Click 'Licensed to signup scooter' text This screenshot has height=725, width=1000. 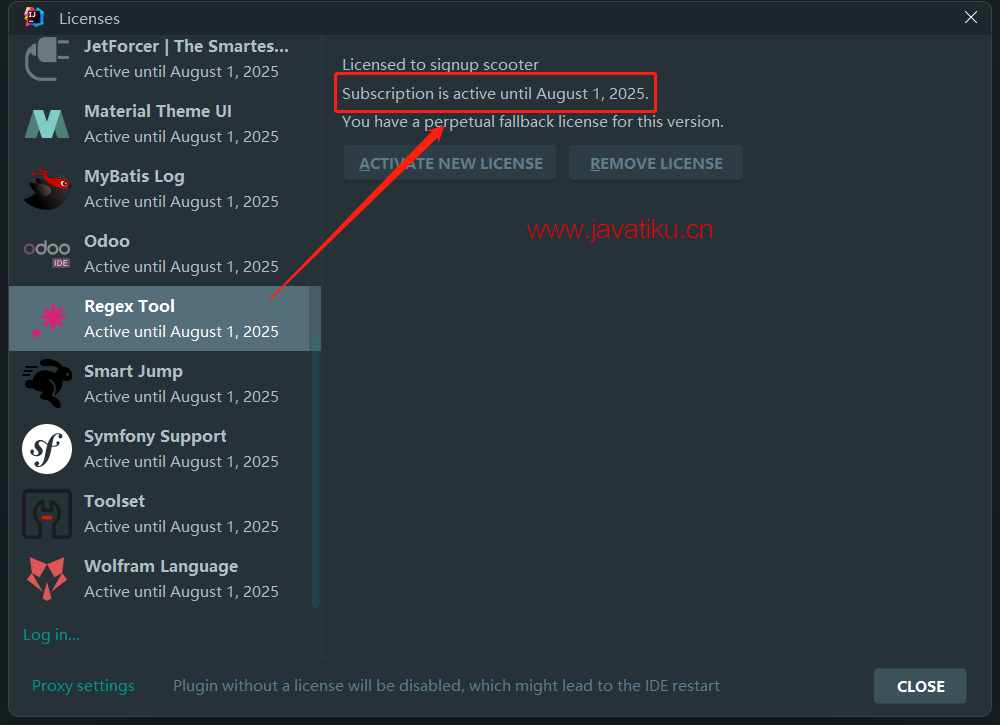tap(440, 65)
